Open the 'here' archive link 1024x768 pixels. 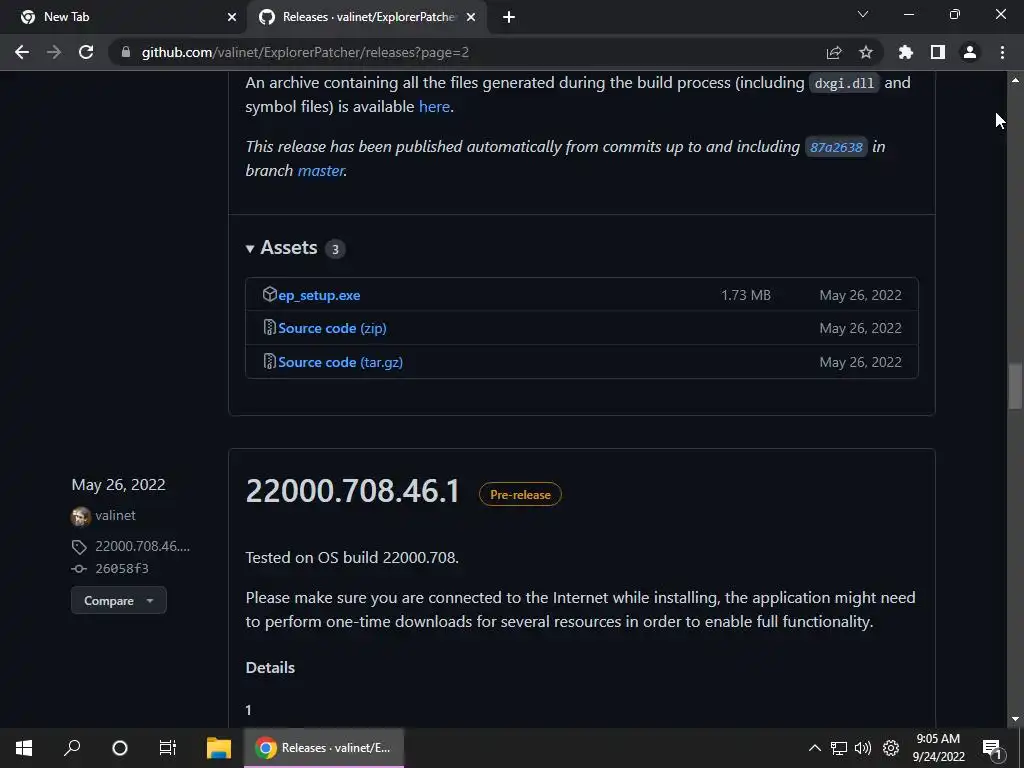point(434,106)
